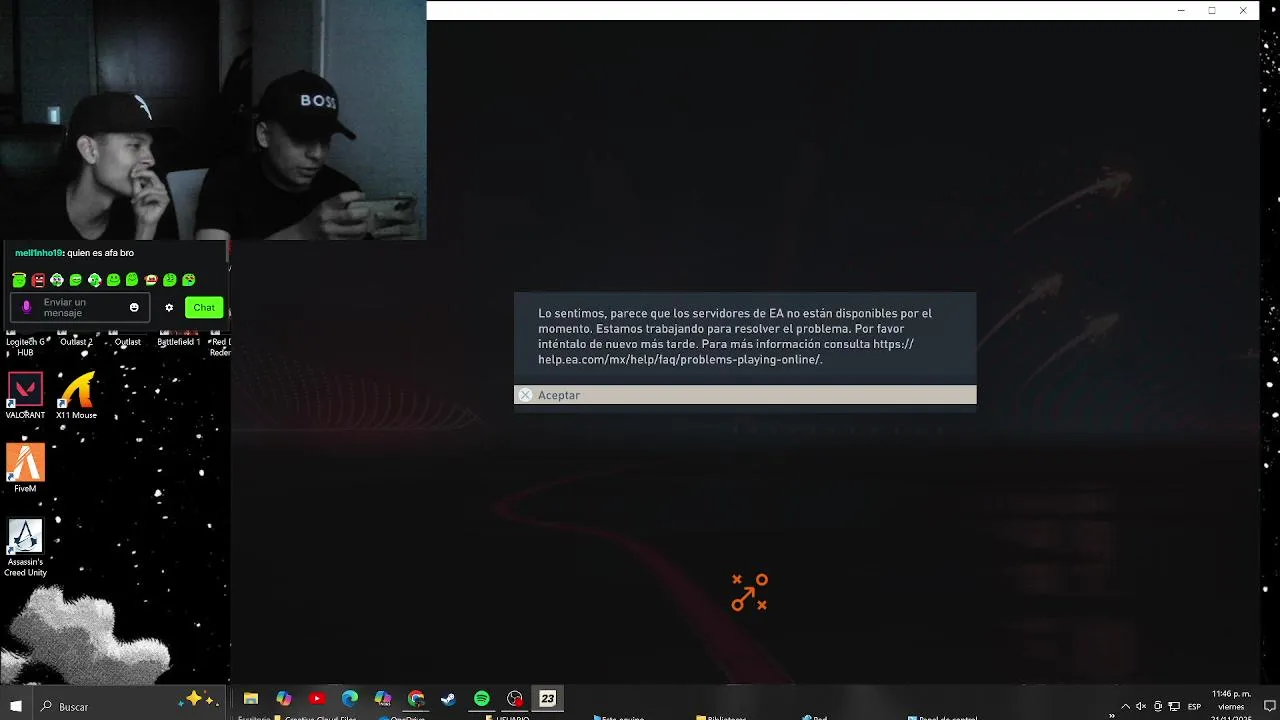
Task: Open the emoji picker in the chat input
Action: (134, 307)
